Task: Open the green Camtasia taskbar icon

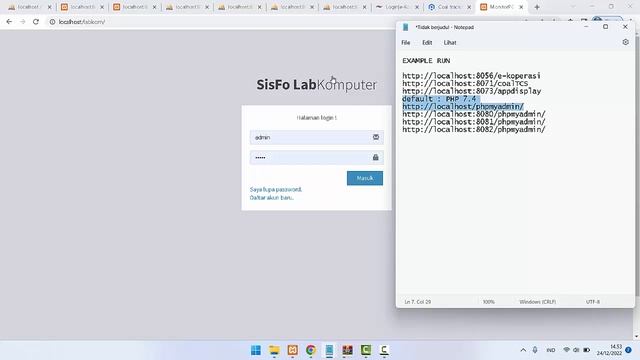Action: pos(366,350)
